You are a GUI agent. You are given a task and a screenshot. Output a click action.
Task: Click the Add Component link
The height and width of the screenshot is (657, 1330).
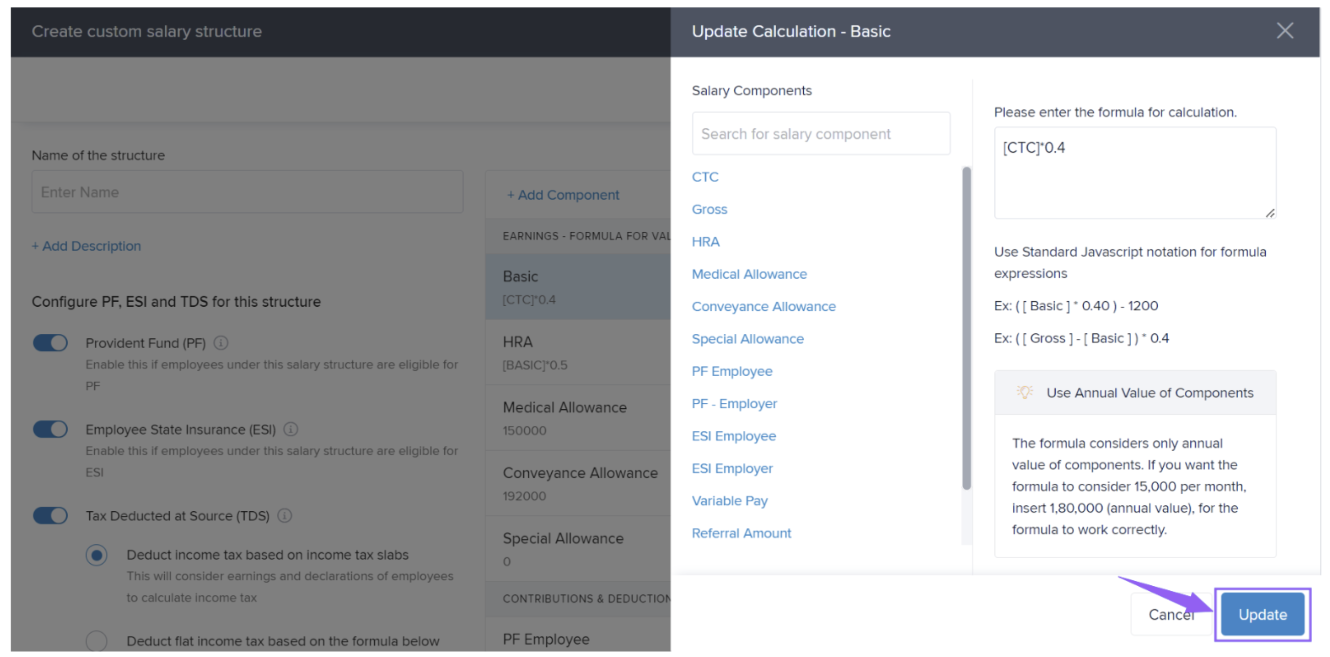(x=563, y=195)
